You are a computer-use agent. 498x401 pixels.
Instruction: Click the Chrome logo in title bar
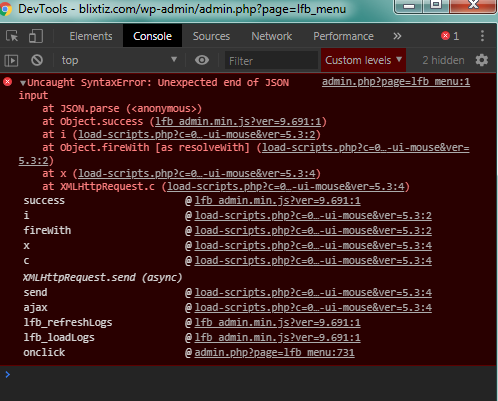(6, 9)
